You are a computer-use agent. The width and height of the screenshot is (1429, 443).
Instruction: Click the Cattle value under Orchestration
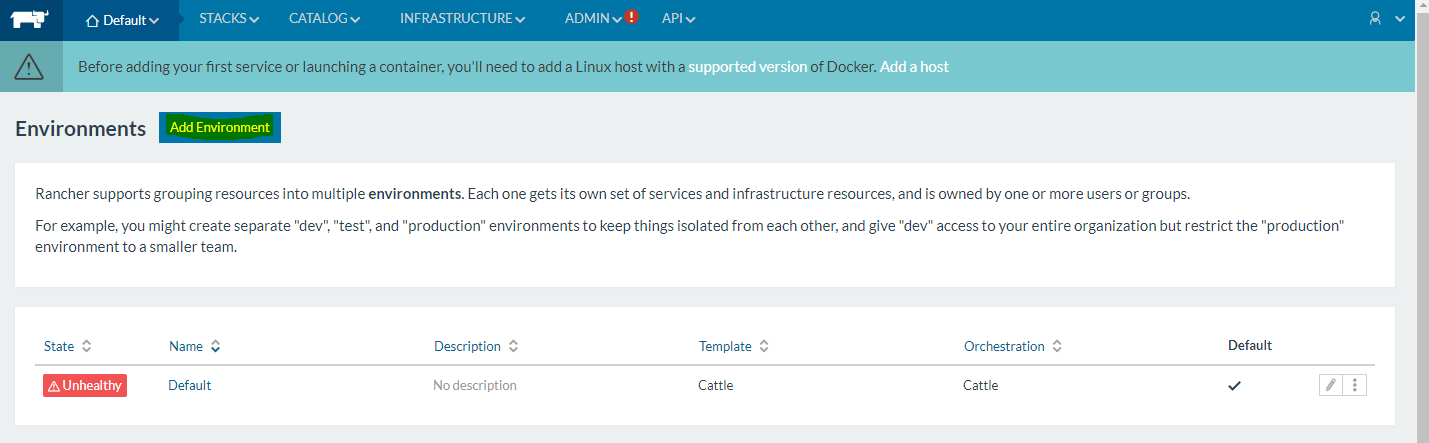coord(980,385)
